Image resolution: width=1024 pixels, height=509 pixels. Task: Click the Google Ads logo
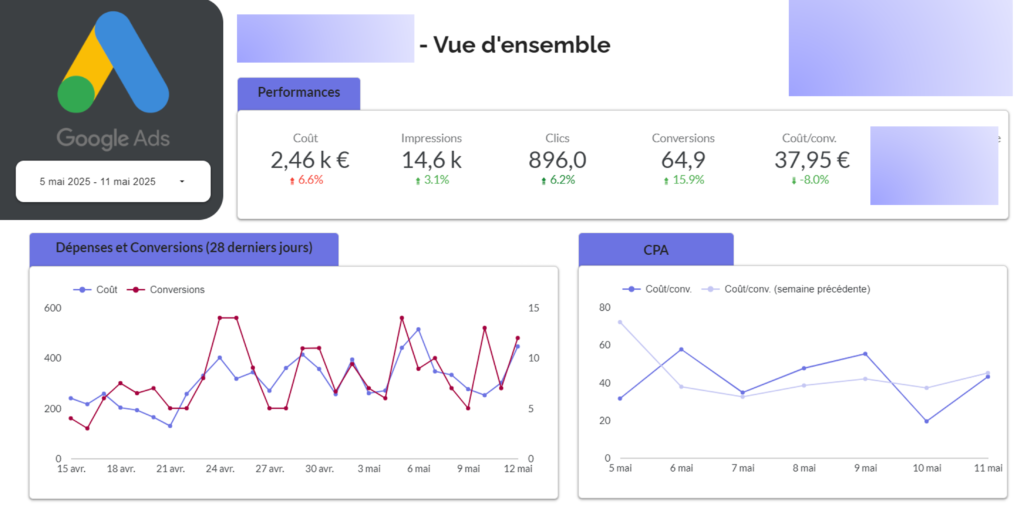(x=112, y=80)
